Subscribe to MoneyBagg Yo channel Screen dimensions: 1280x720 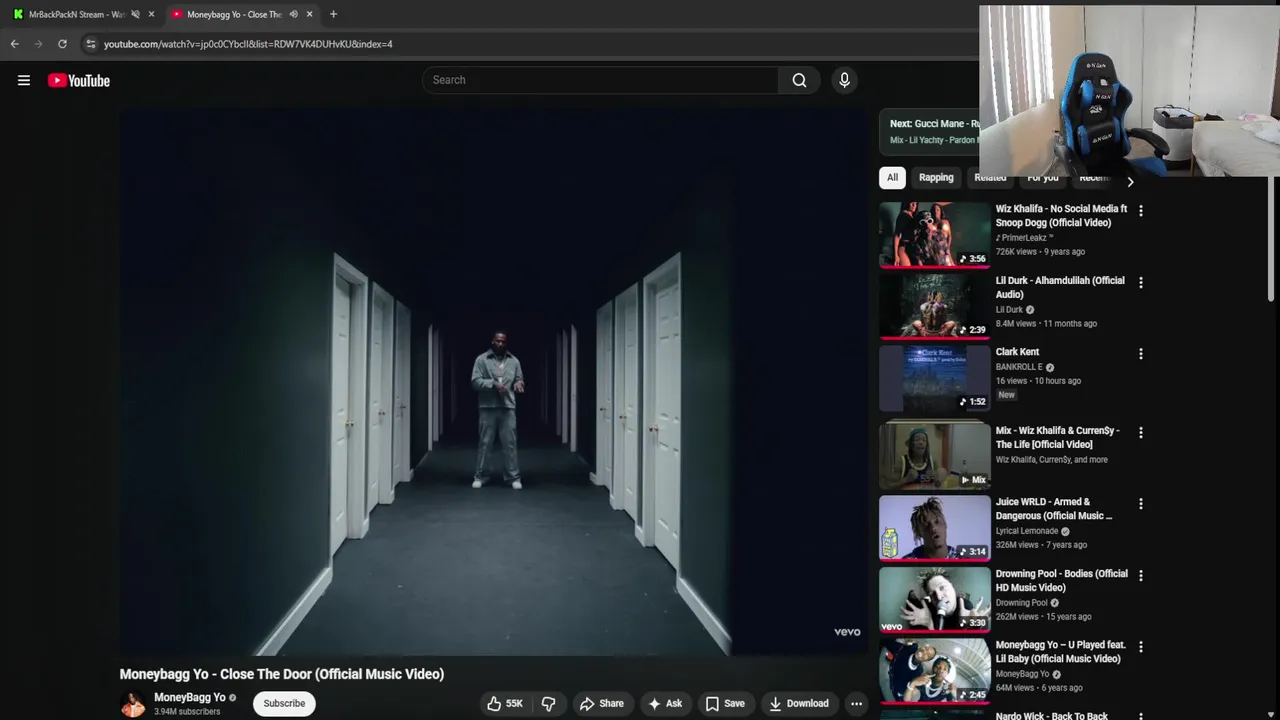click(x=284, y=704)
